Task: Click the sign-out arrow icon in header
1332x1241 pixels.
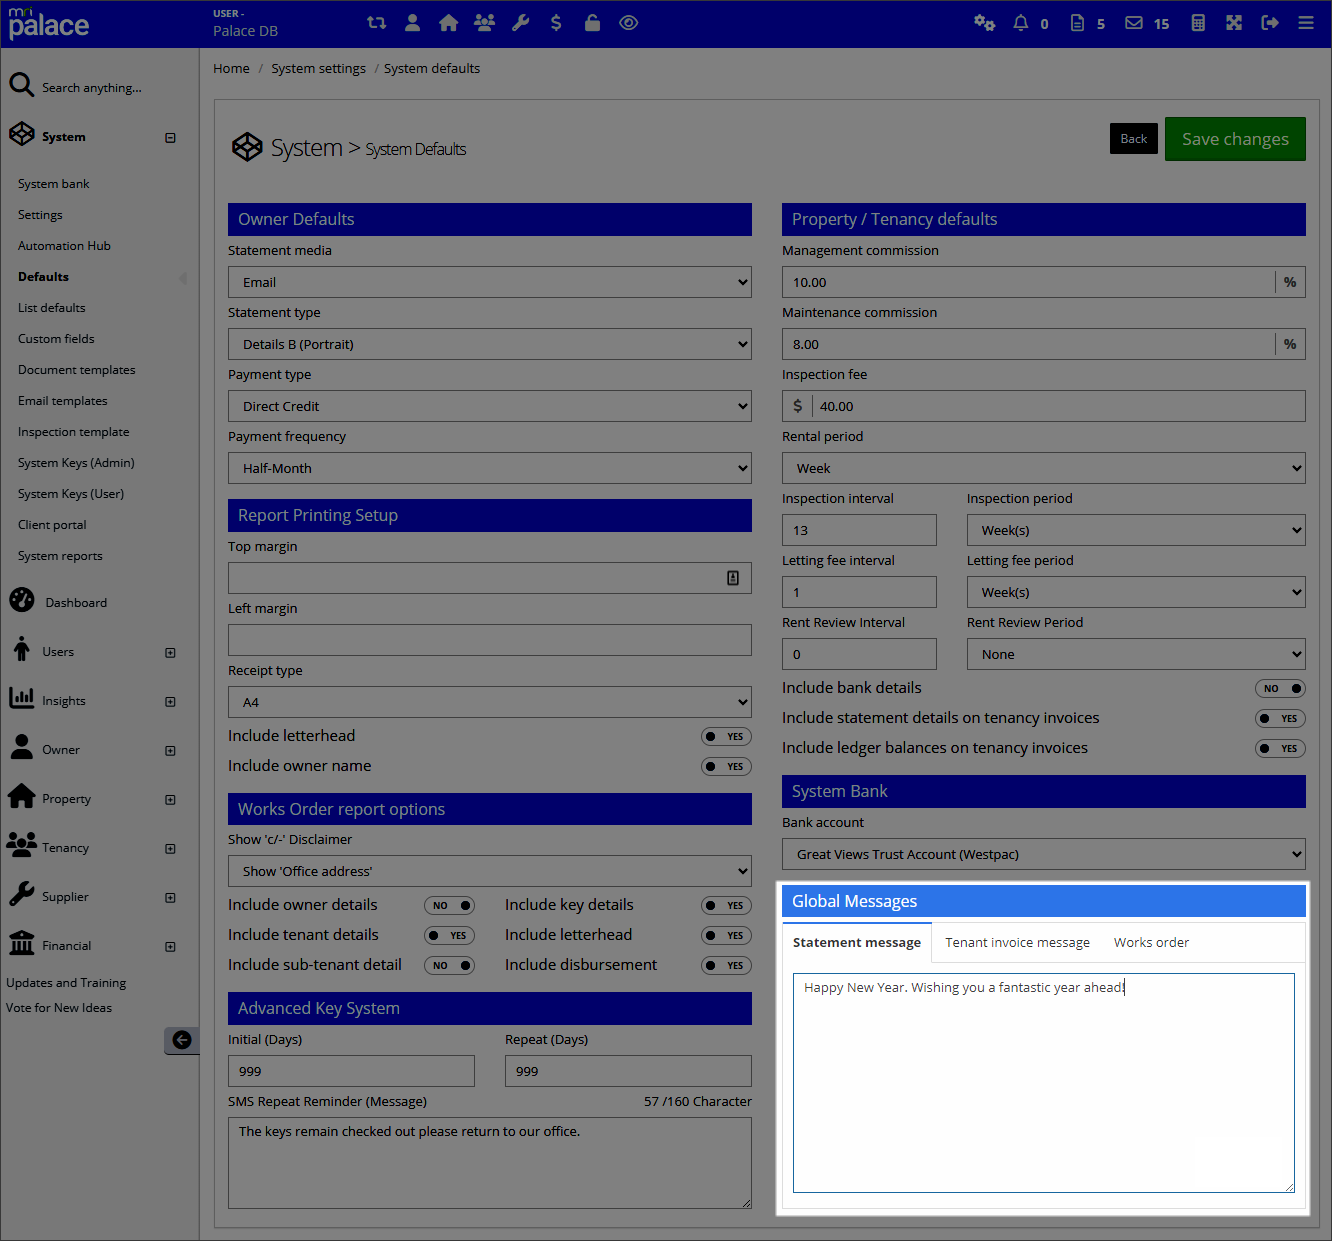Action: (x=1270, y=23)
